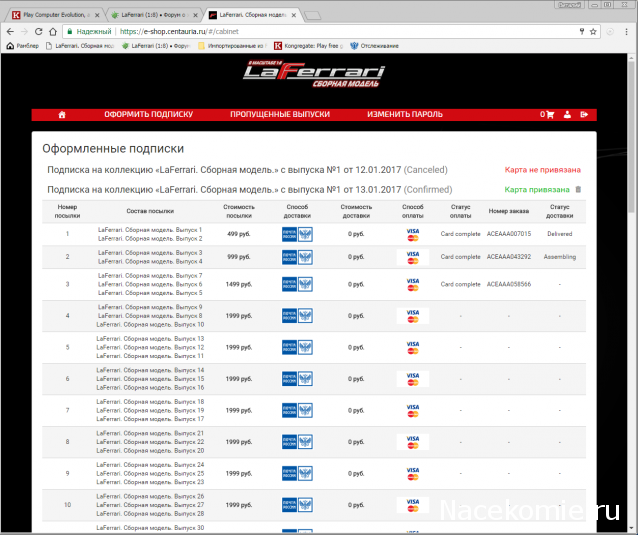Click the 499 руб. parcel cost

(239, 234)
